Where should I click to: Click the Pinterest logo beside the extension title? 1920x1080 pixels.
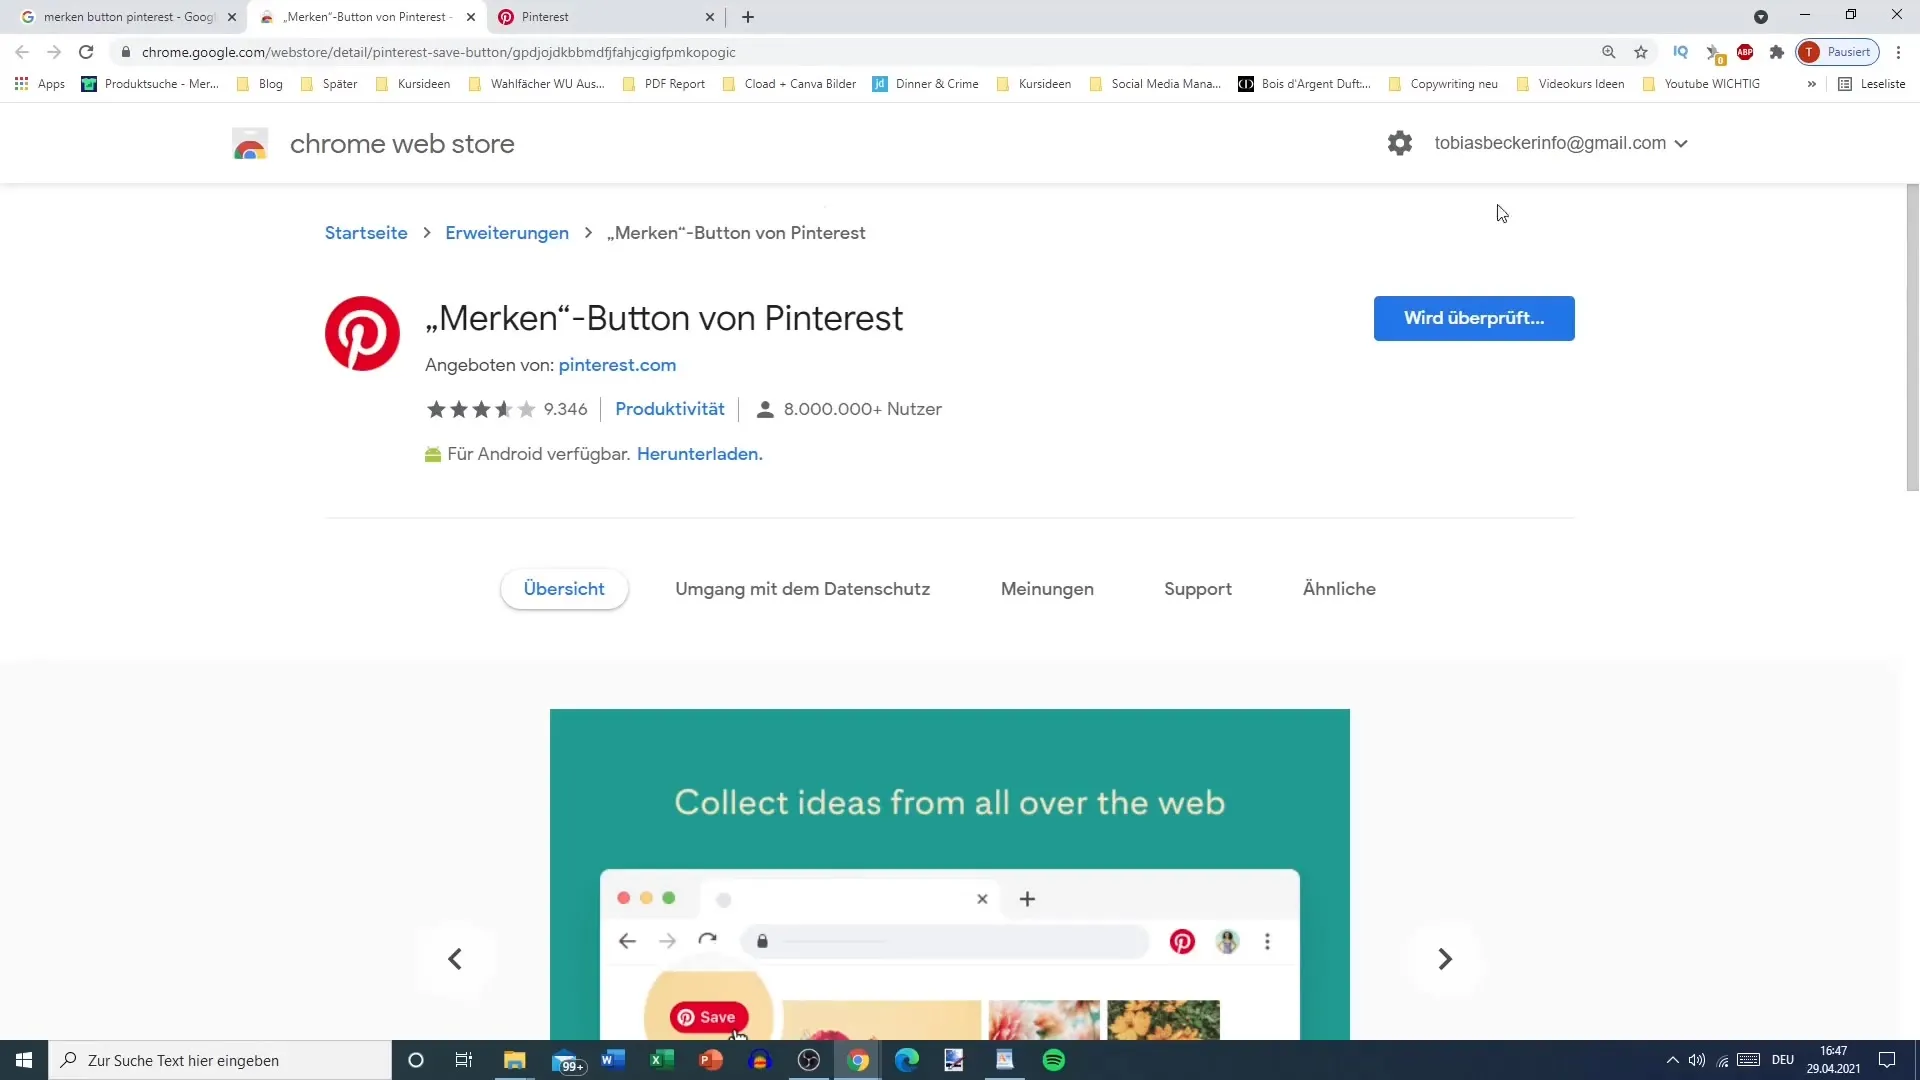[362, 333]
